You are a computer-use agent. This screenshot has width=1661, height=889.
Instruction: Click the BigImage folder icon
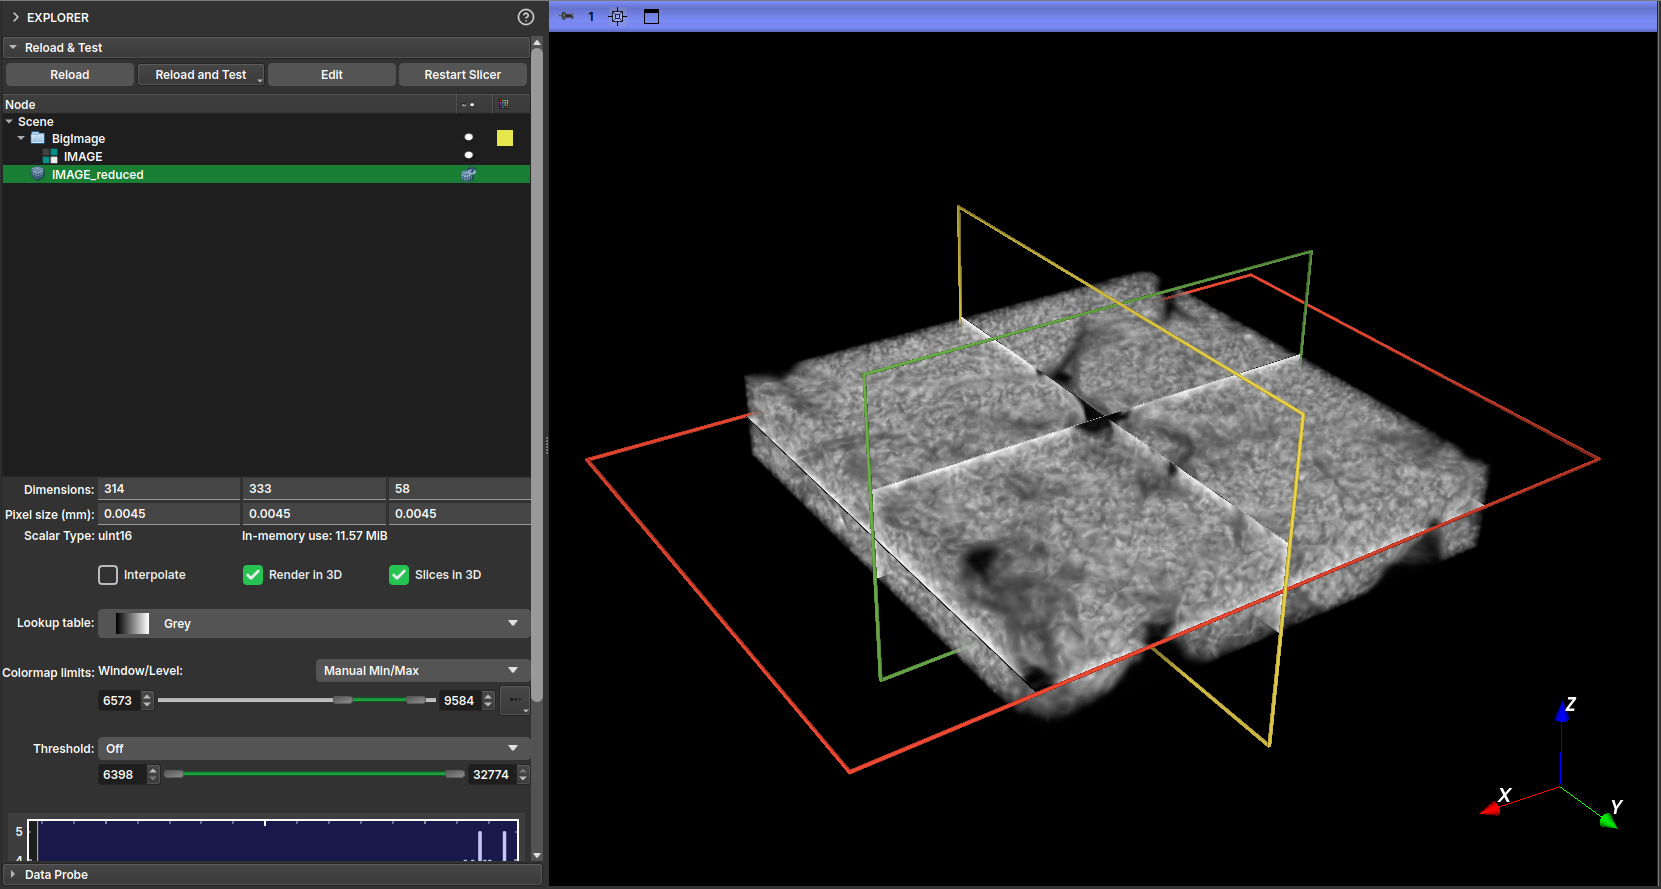coord(38,138)
